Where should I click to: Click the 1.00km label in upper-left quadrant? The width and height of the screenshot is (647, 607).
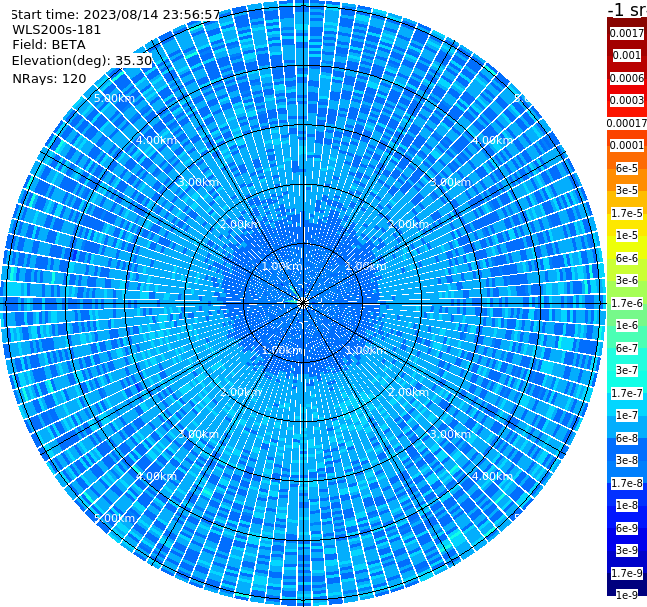(x=282, y=266)
